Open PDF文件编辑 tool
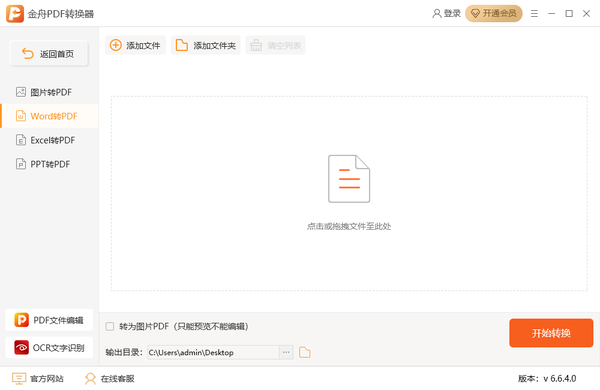 pyautogui.click(x=49, y=320)
